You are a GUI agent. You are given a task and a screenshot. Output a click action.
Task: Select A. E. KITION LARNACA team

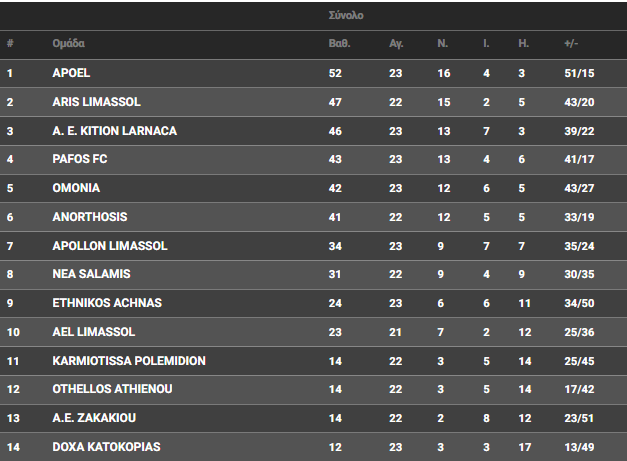tap(114, 131)
